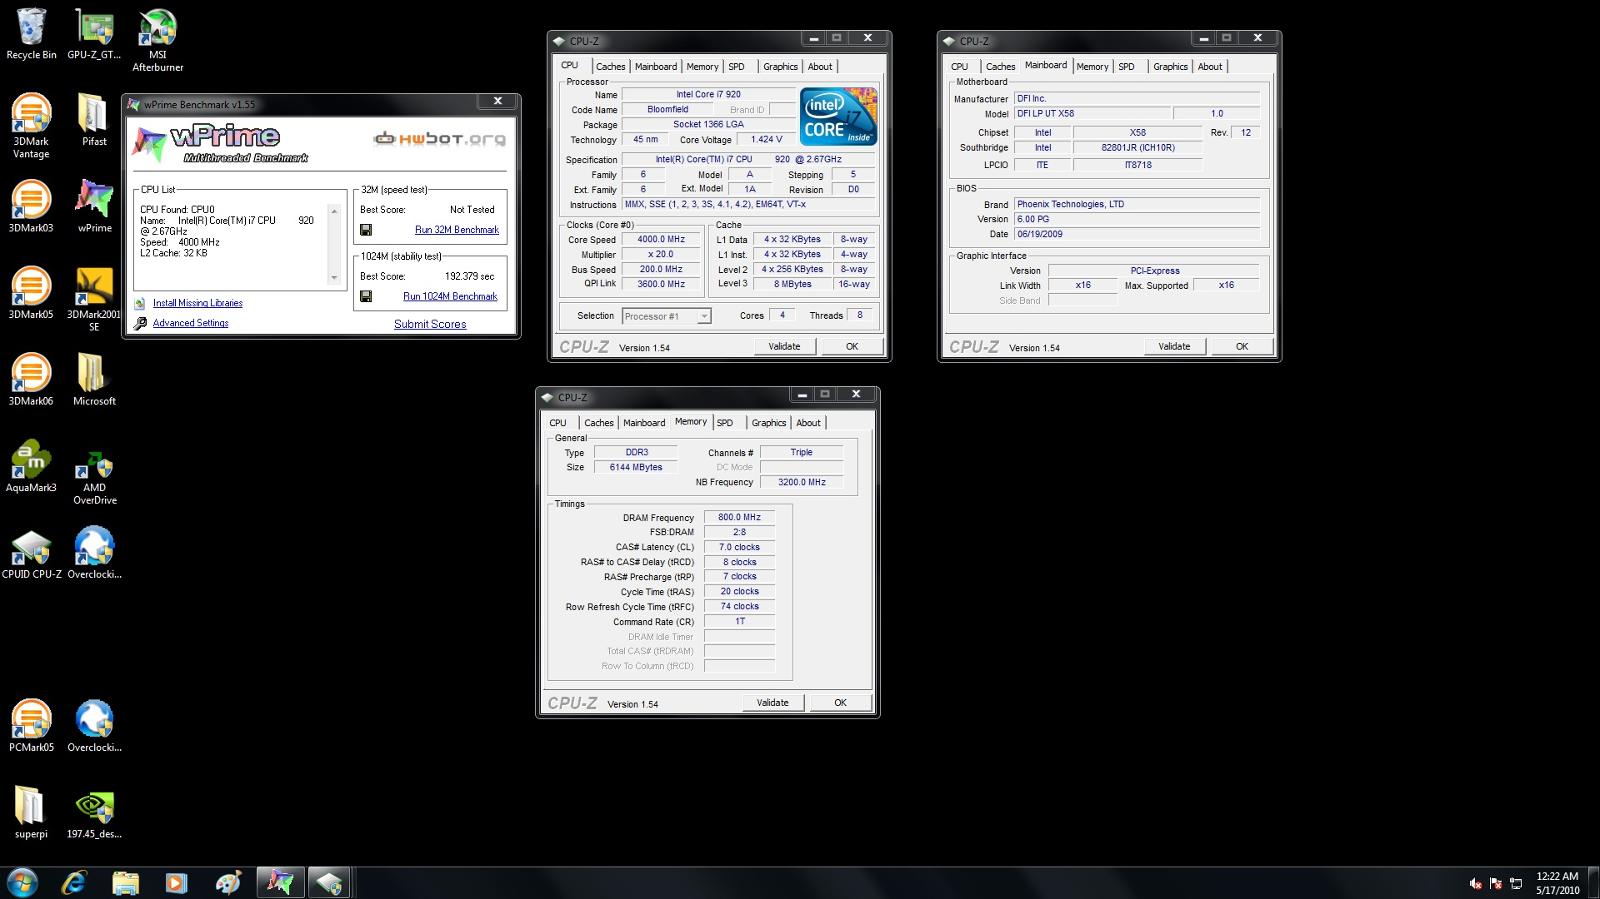The image size is (1600, 899).
Task: Open the superpi folder on the desktop
Action: pyautogui.click(x=31, y=813)
